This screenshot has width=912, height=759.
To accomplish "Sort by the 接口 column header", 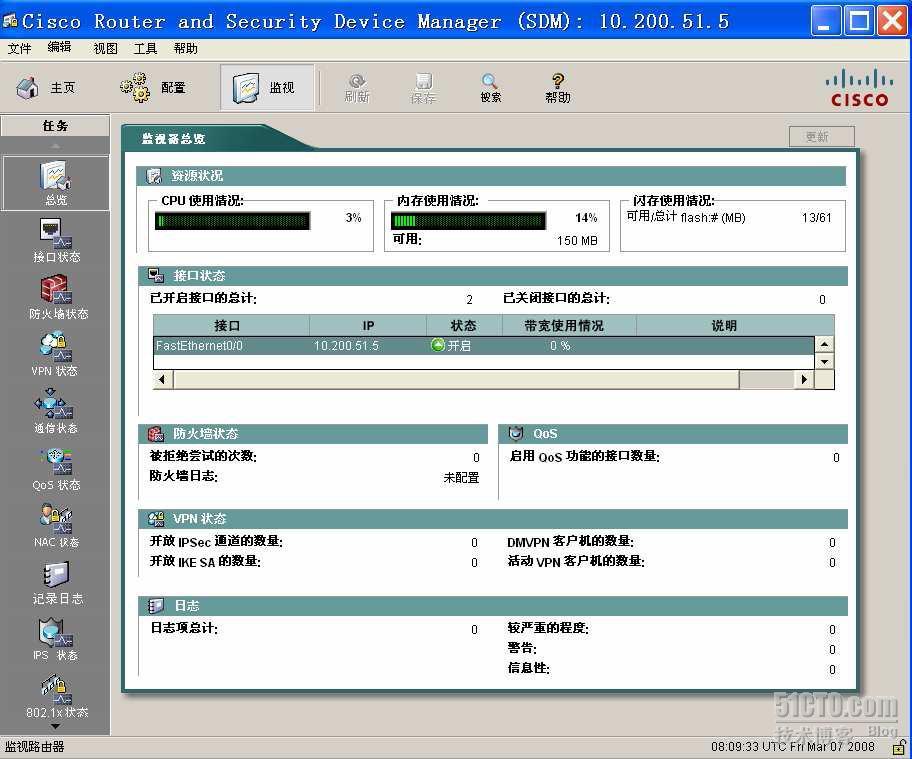I will coord(231,325).
